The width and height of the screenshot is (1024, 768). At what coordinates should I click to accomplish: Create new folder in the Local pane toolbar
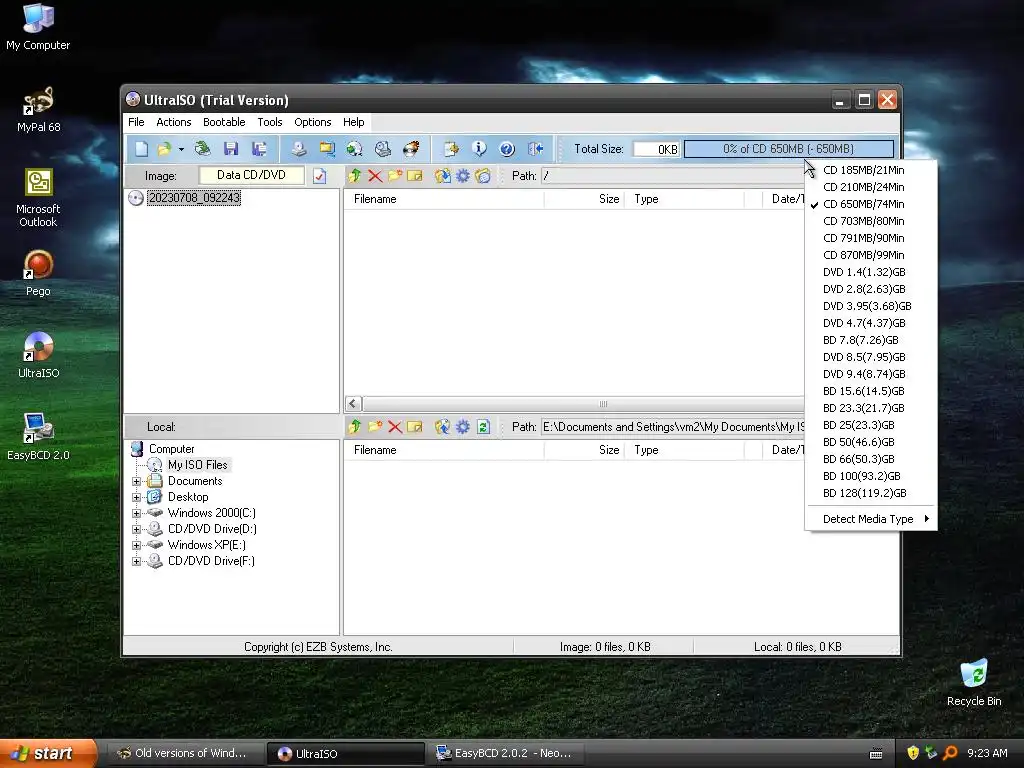pyautogui.click(x=375, y=427)
